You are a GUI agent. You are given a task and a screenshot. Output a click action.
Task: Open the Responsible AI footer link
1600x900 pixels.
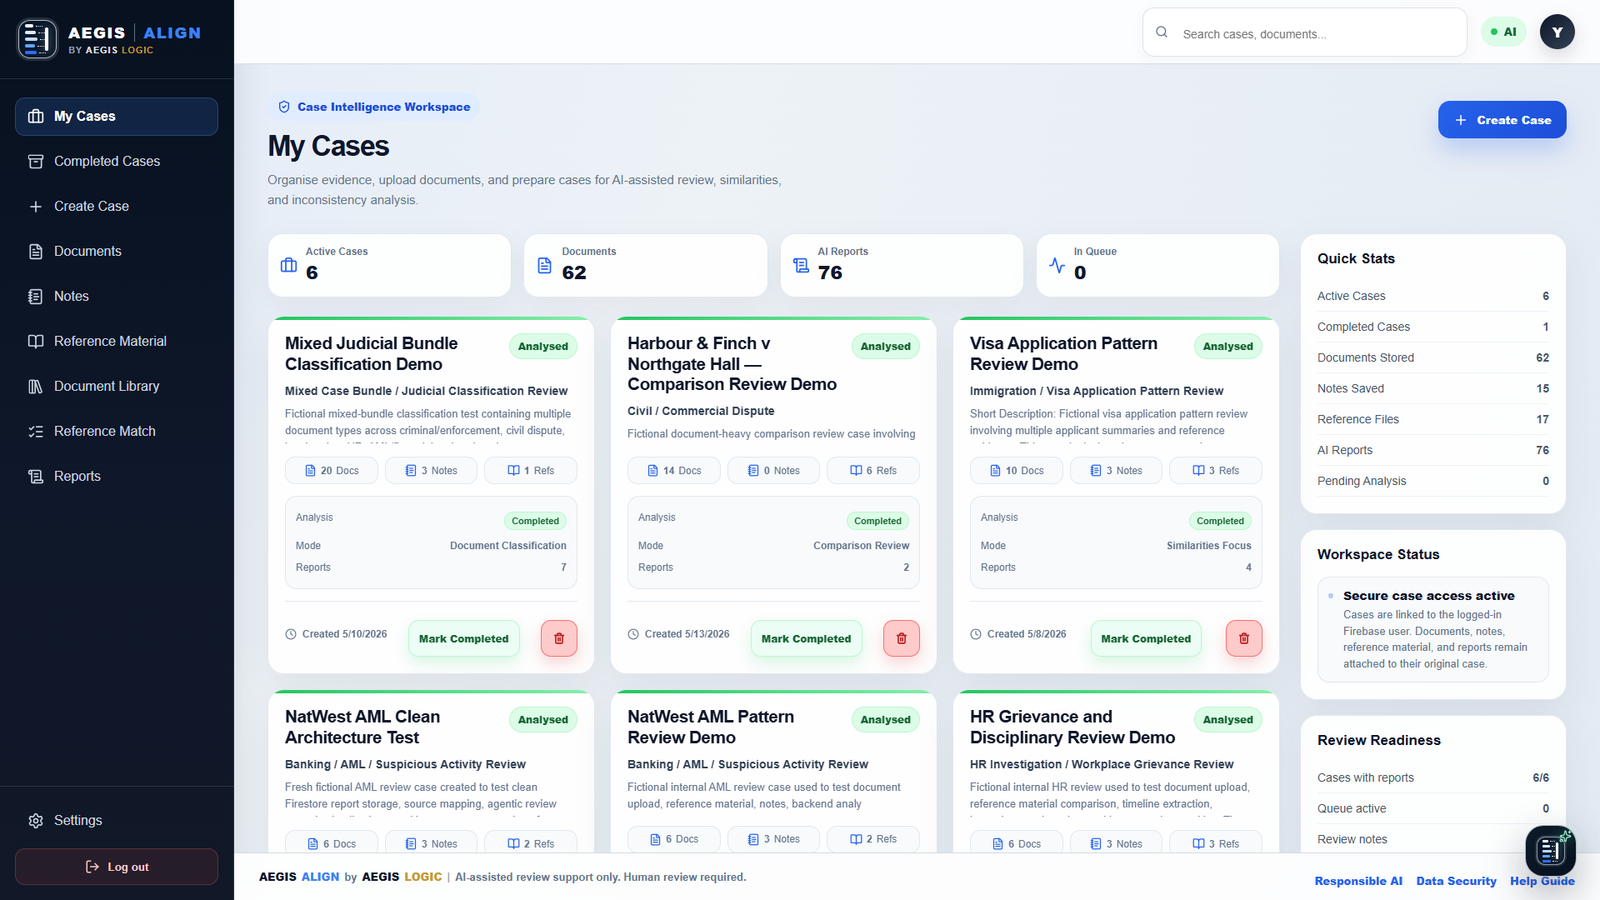(1358, 881)
